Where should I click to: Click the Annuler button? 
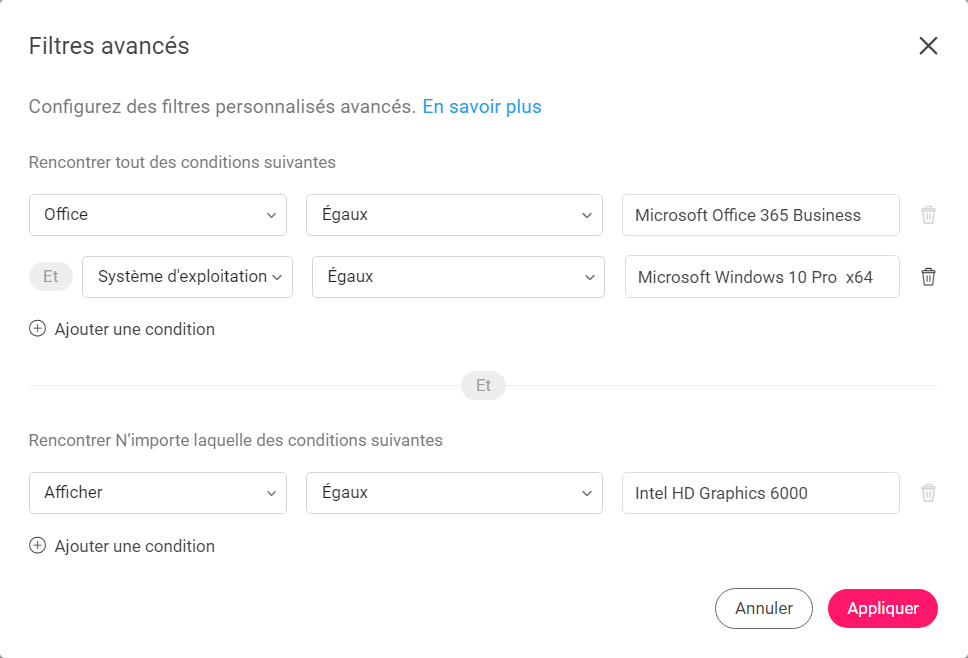(764, 608)
